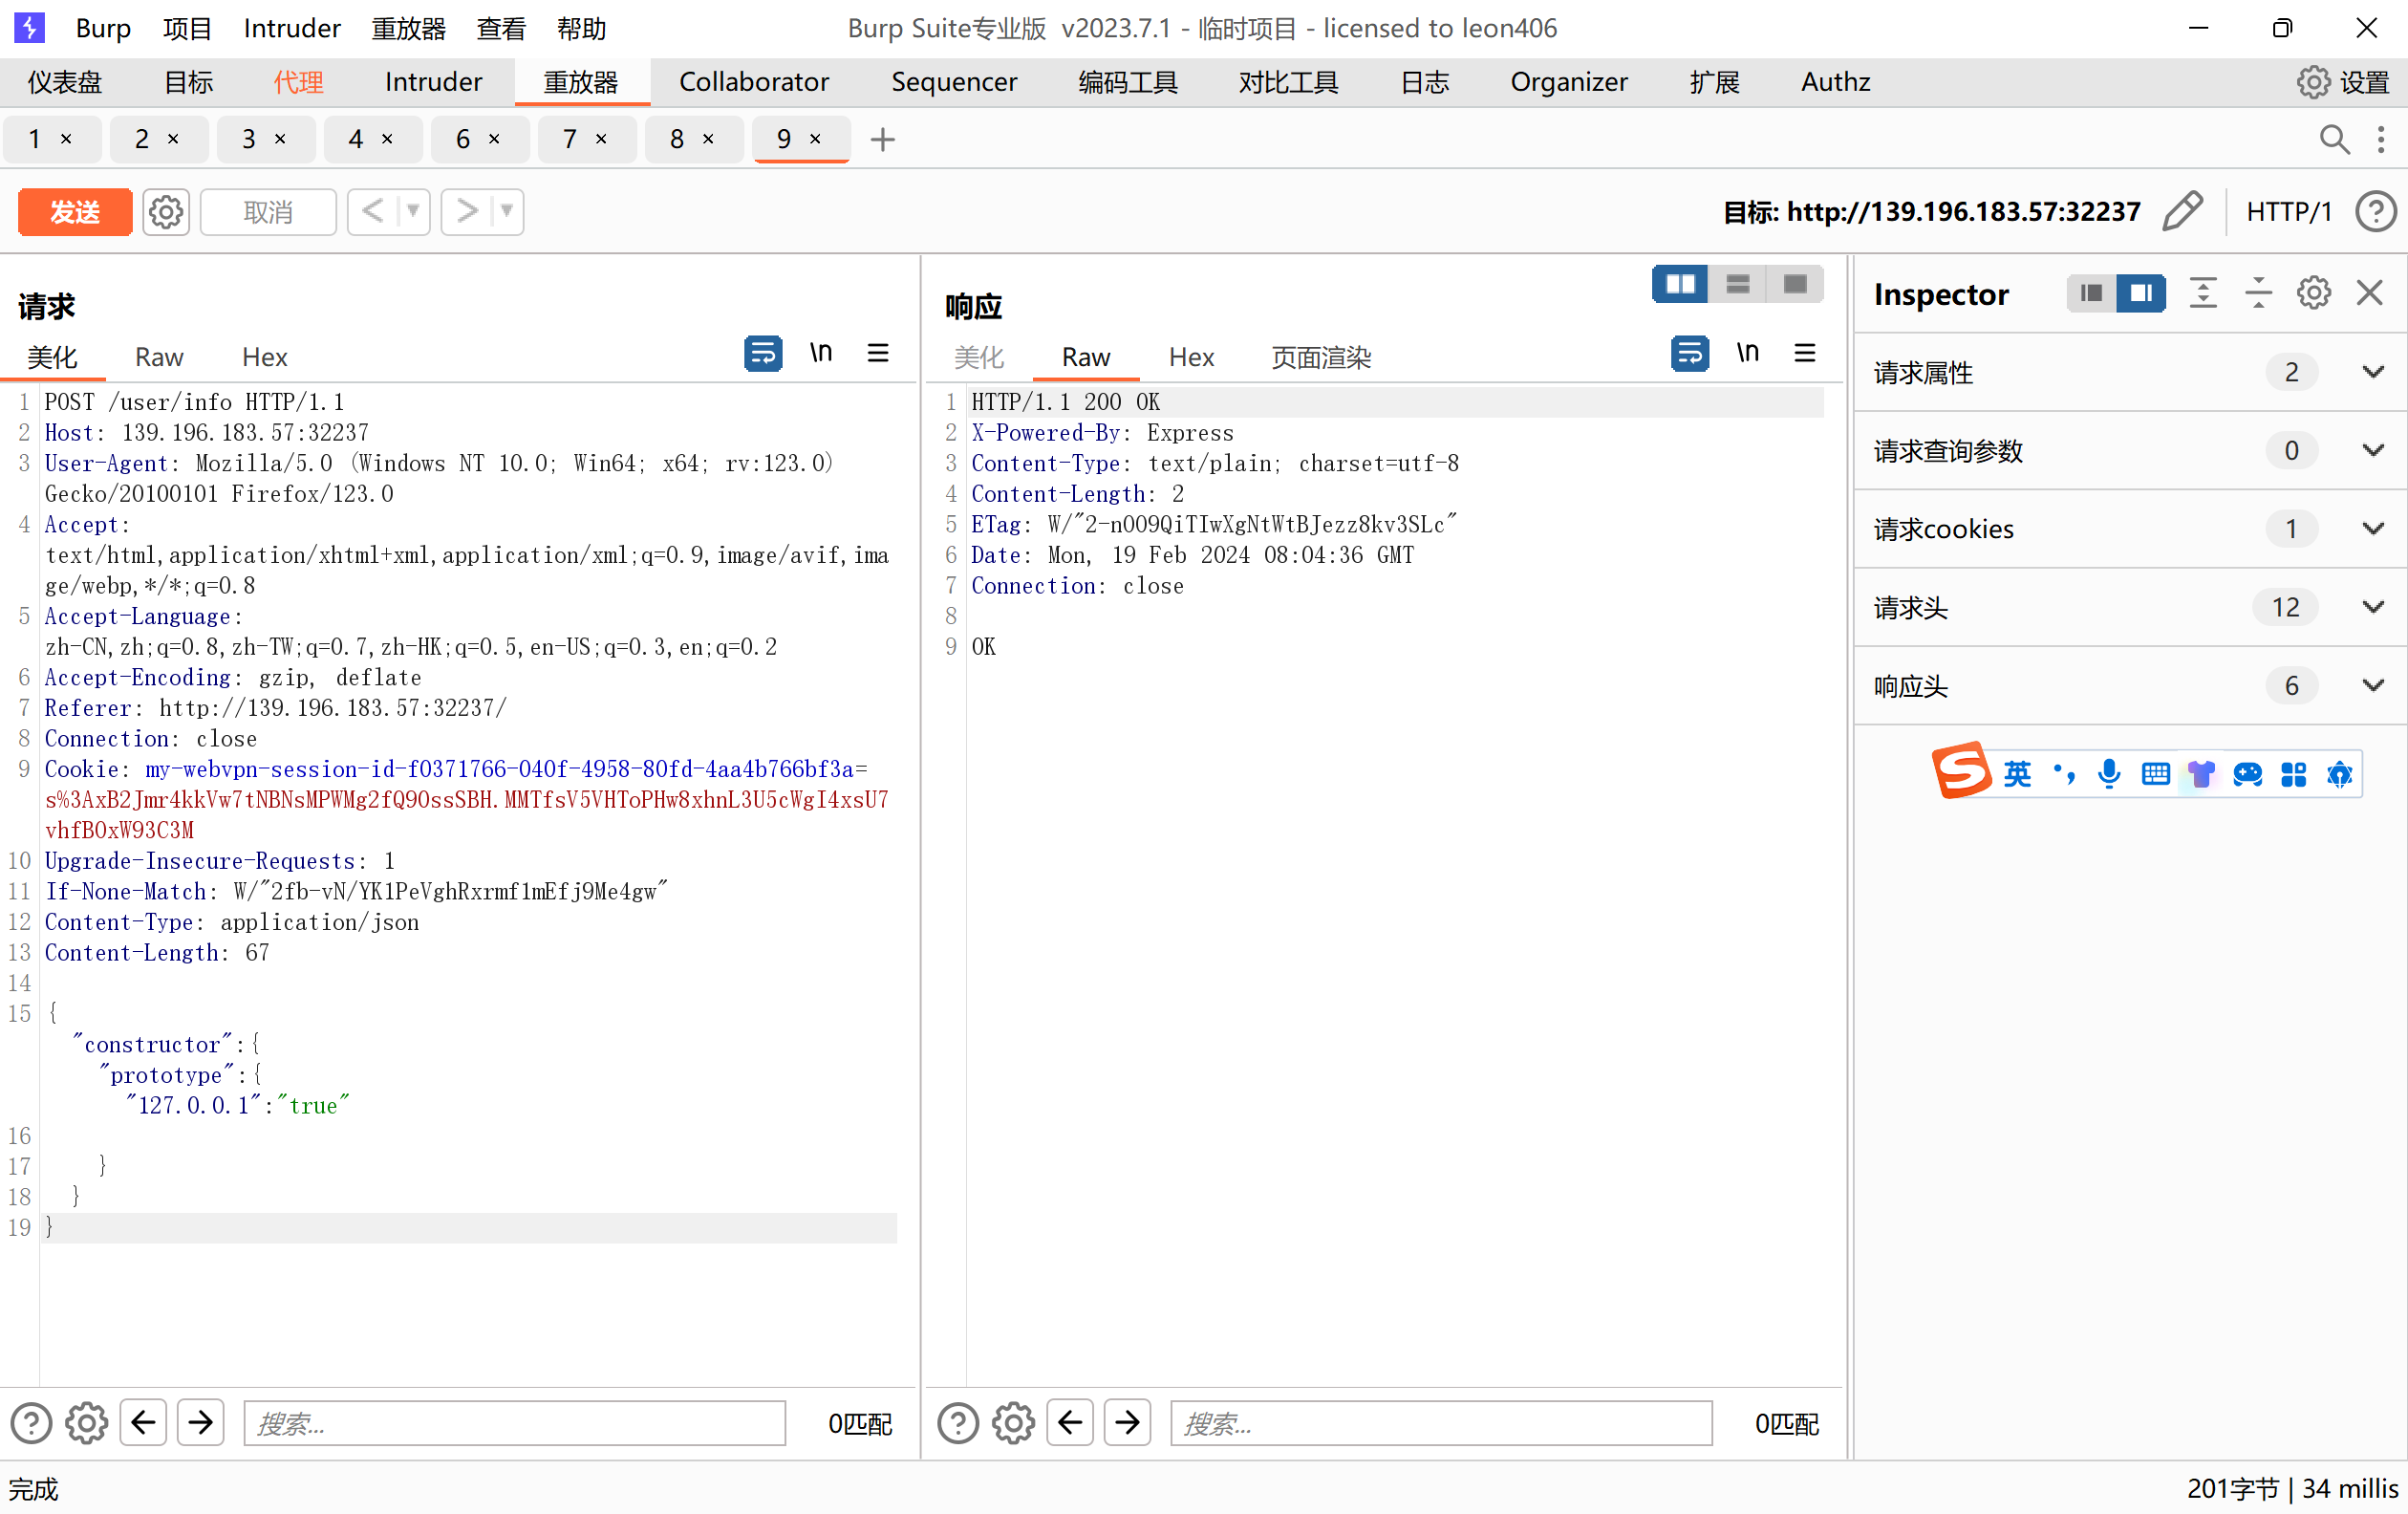This screenshot has width=2408, height=1514.
Task: Go to previous match in request search
Action: (143, 1422)
